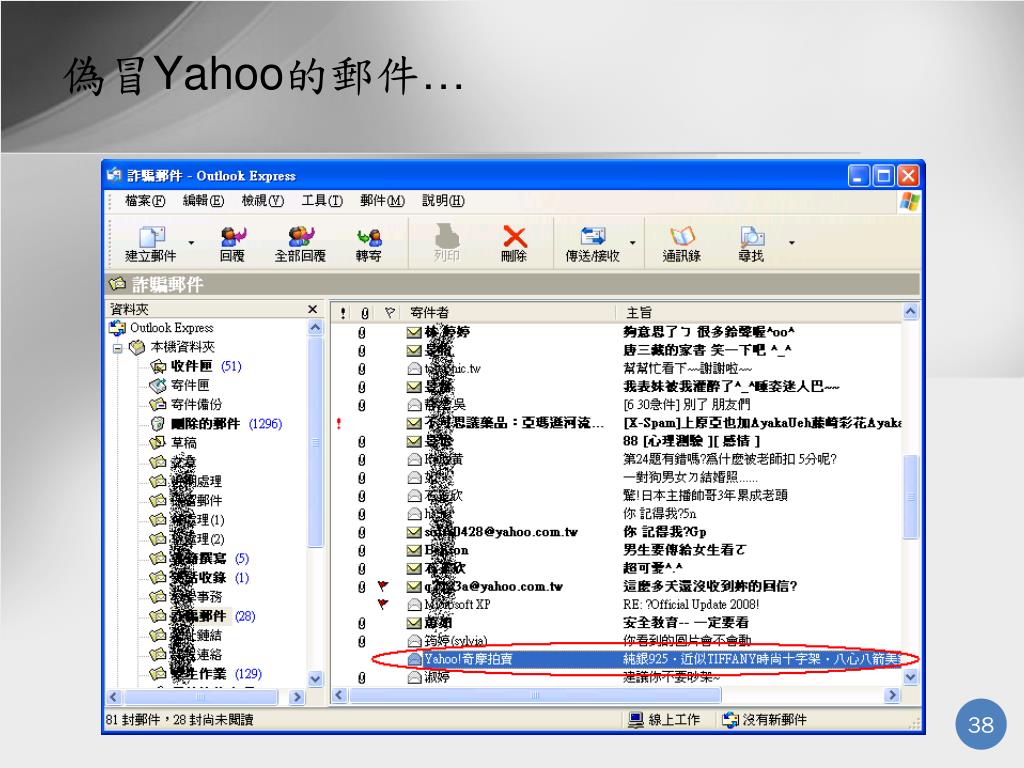
Task: Select the email 唐三藏的家書 笑一下吧
Action: 617,350
